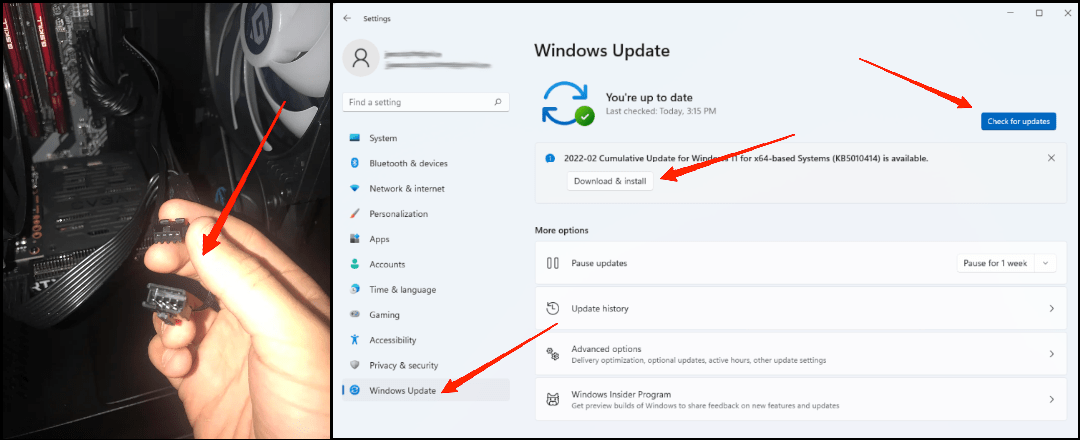The width and height of the screenshot is (1080, 440).
Task: Click the "More options" heading
Action: 561,230
